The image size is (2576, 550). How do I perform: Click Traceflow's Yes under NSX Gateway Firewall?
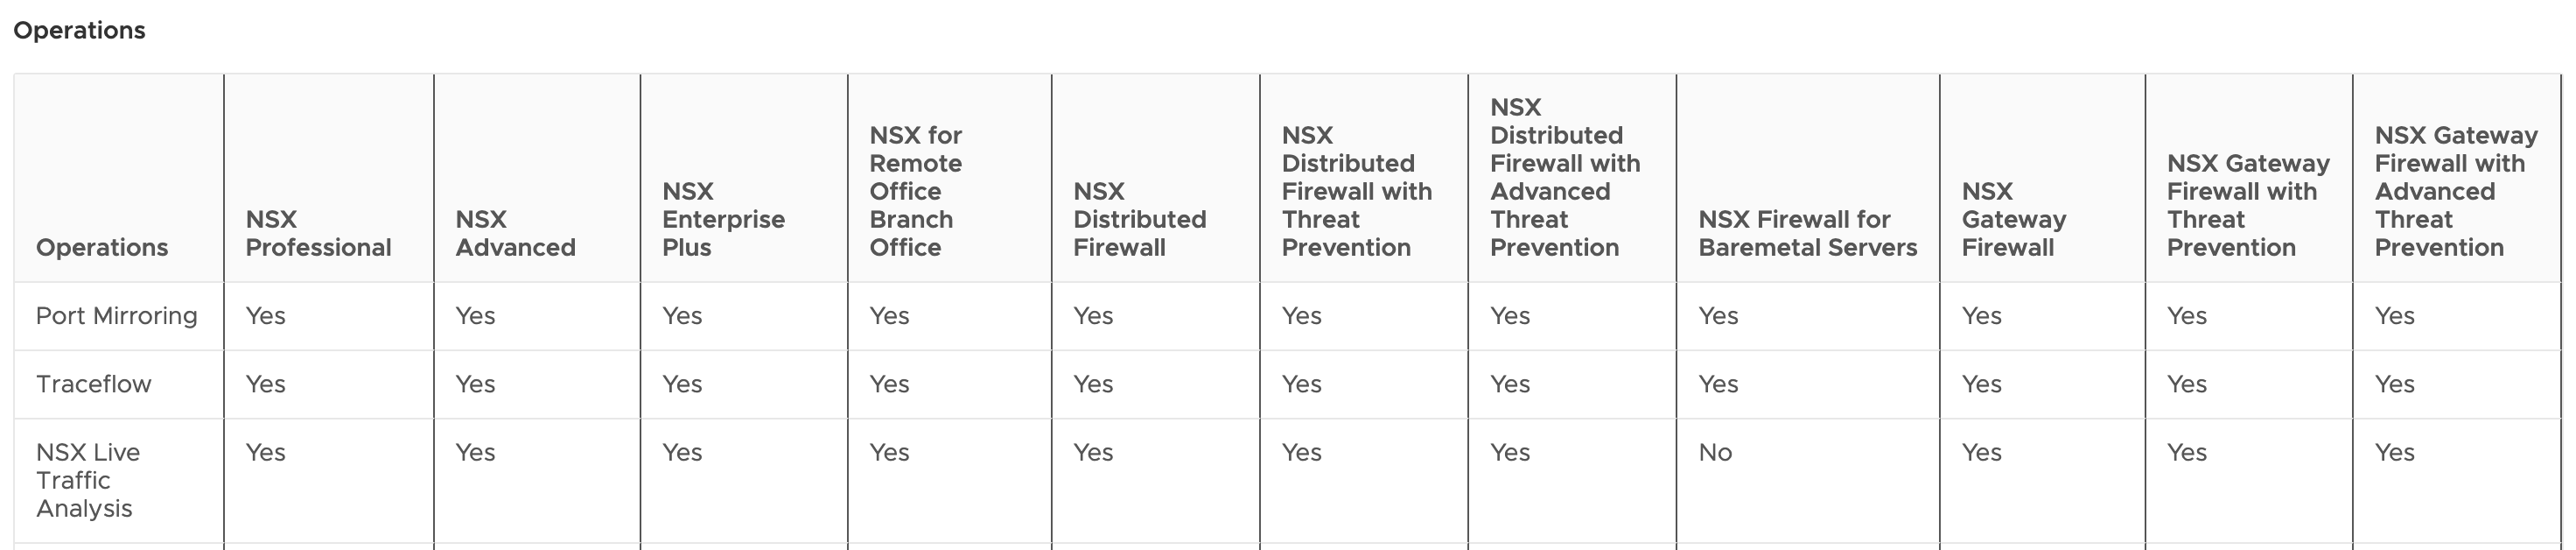point(1981,384)
